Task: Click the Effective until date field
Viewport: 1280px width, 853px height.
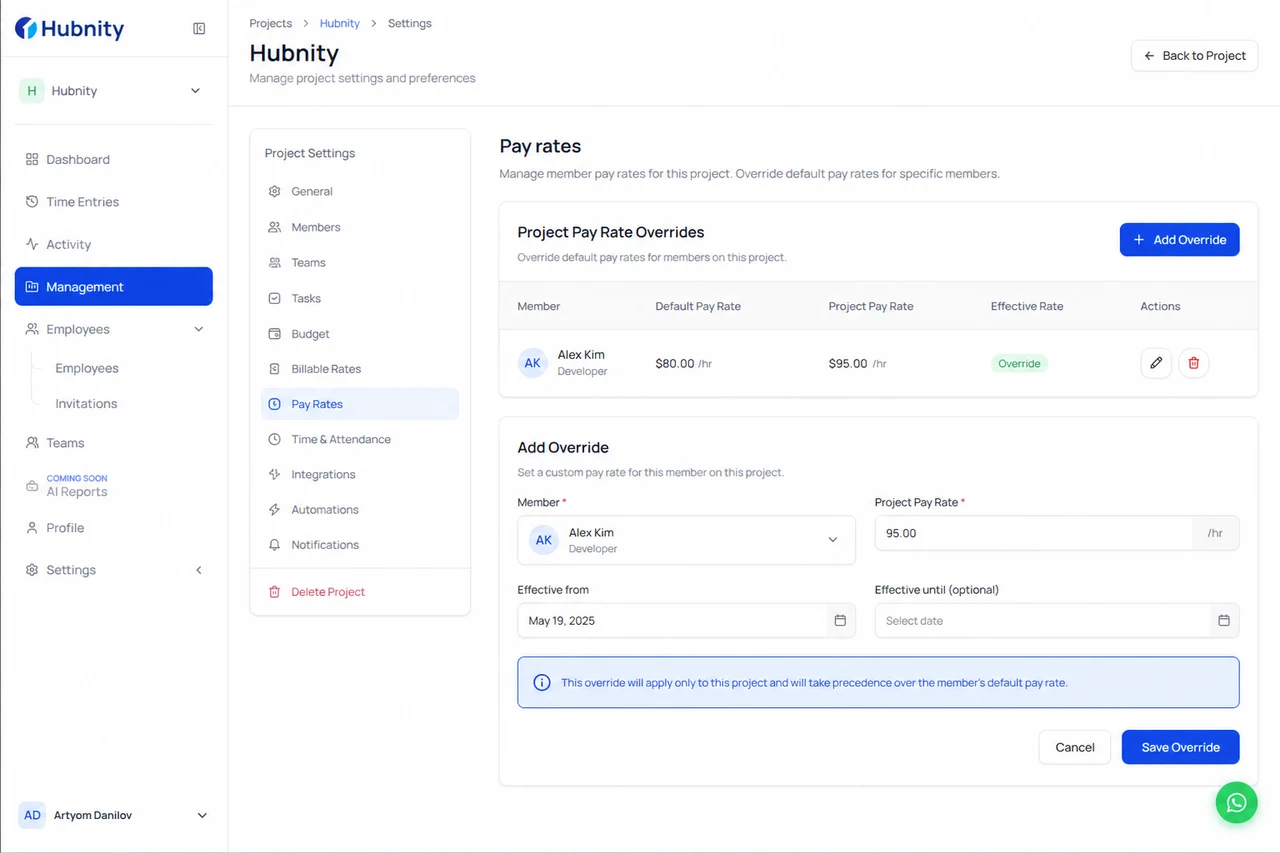Action: click(x=1057, y=621)
